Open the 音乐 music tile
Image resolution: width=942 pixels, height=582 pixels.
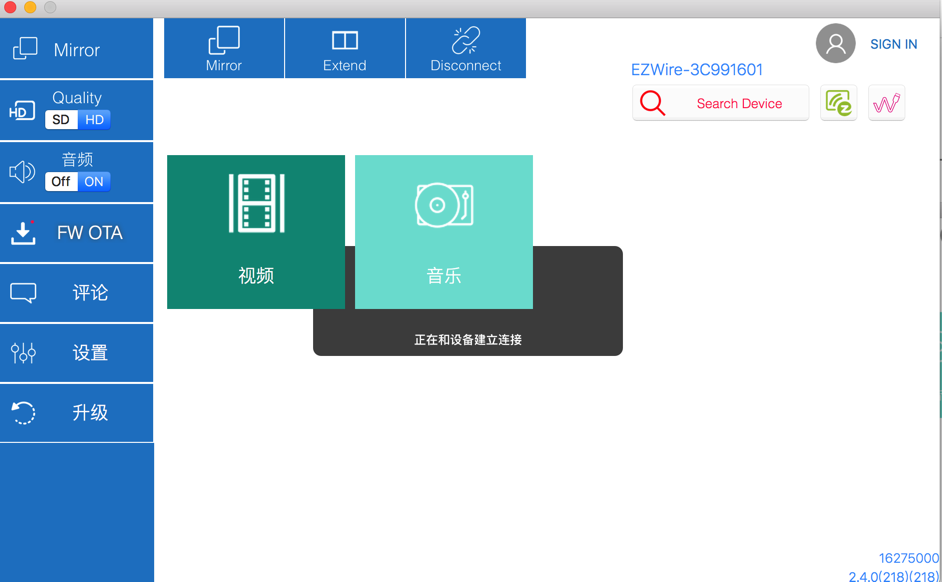[x=444, y=232]
